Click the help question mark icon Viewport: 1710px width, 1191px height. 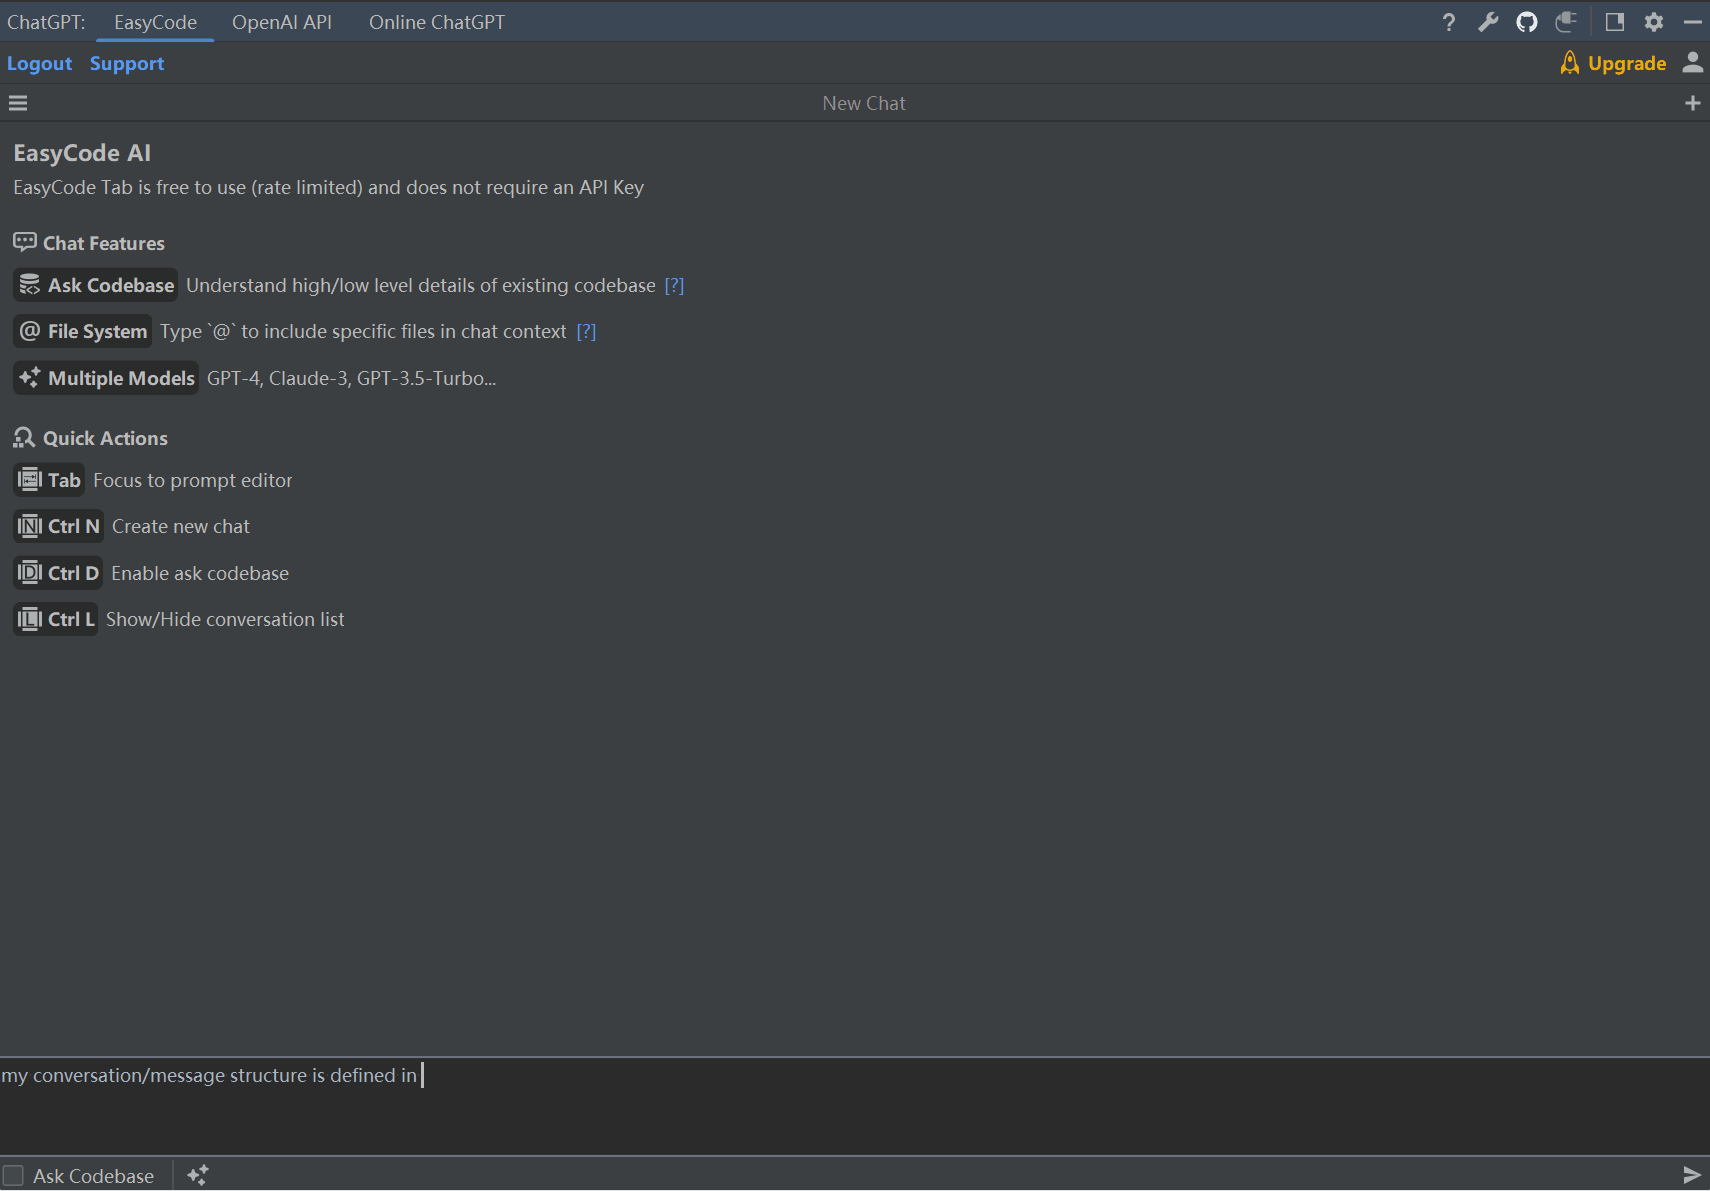(1448, 22)
